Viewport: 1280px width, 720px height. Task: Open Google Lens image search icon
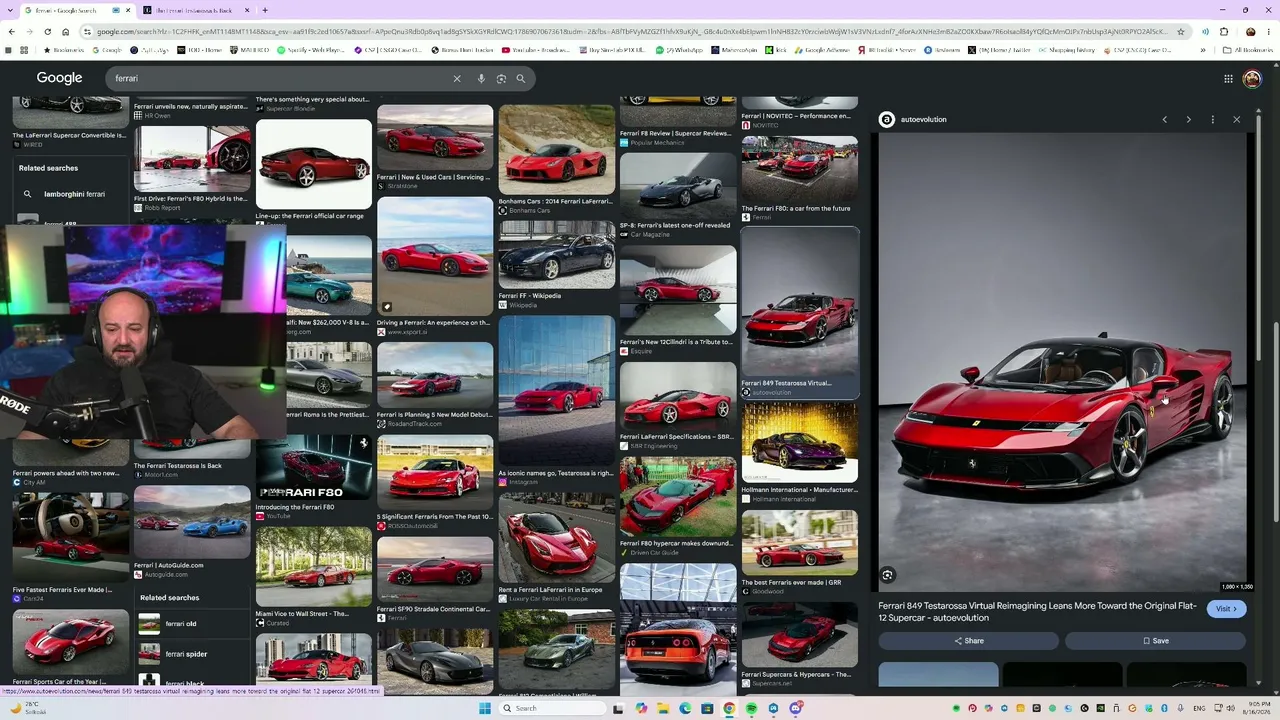[501, 78]
